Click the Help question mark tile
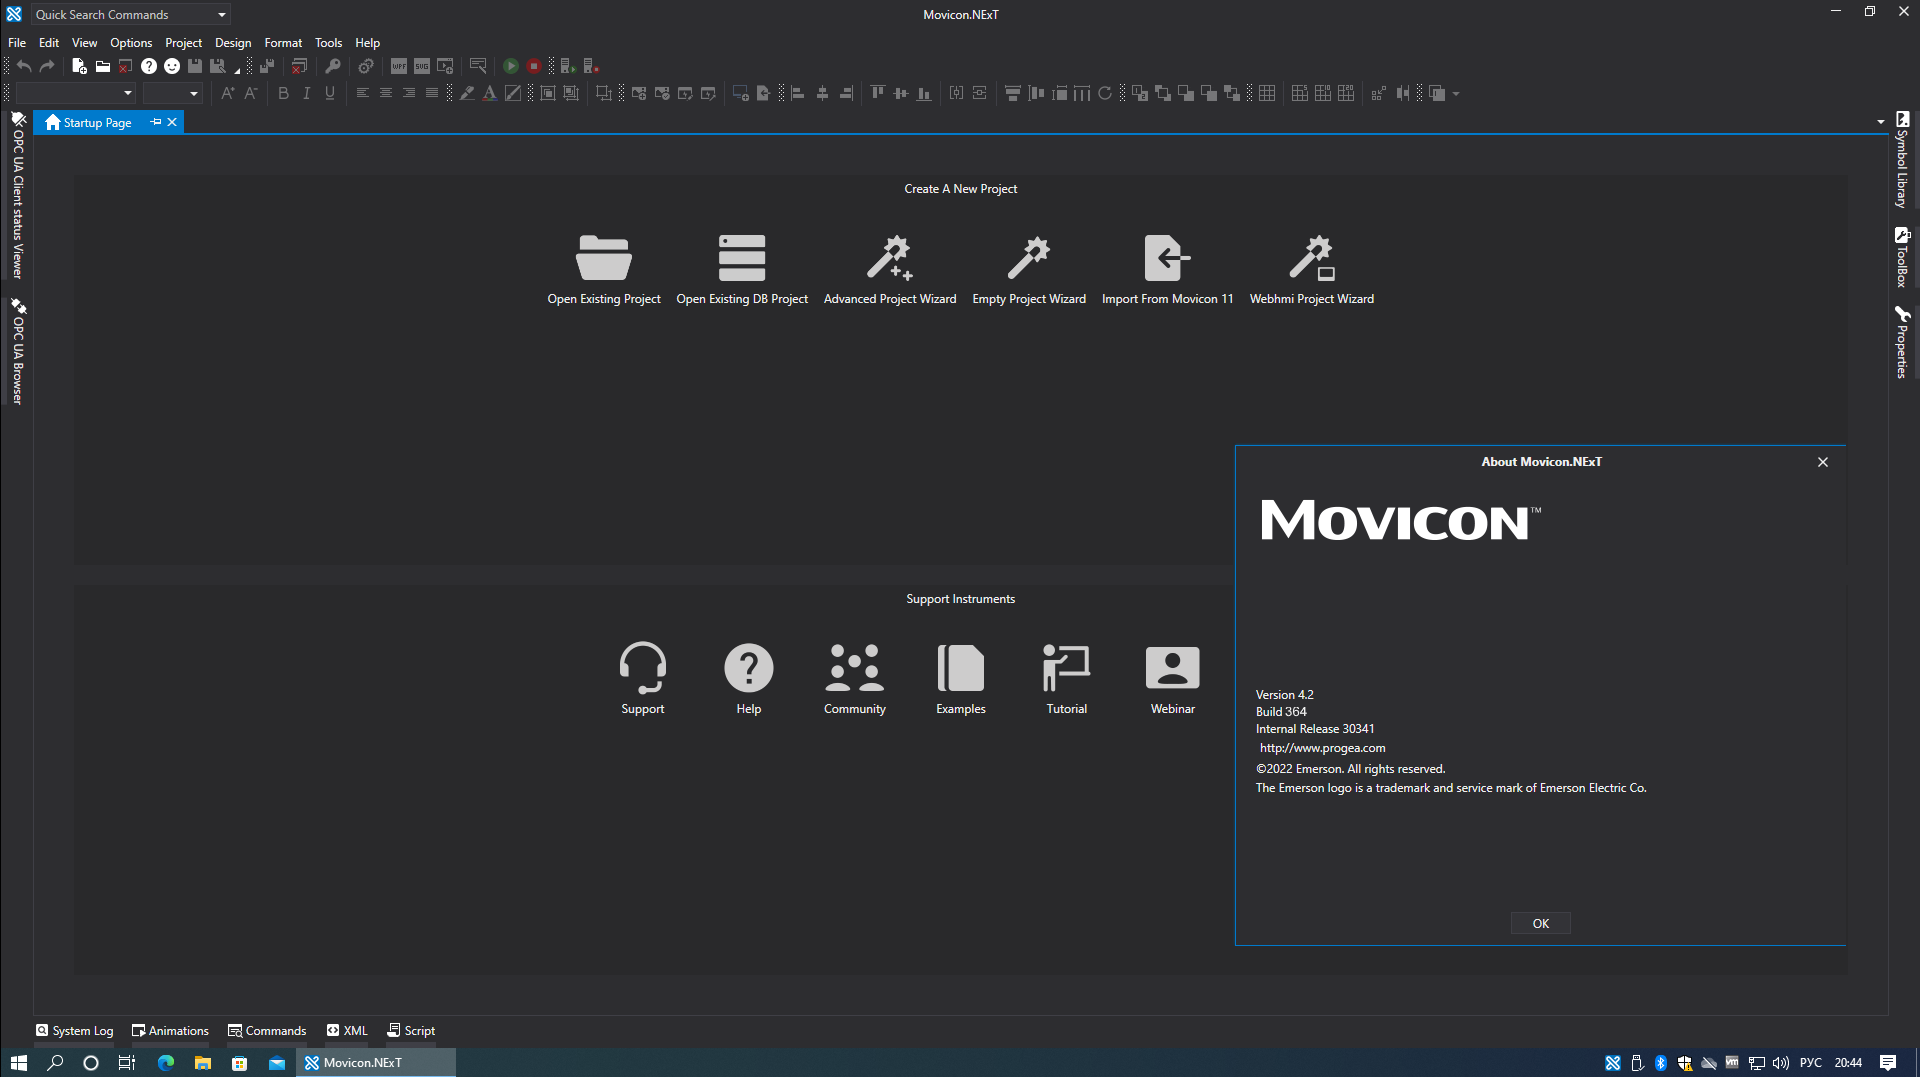The height and width of the screenshot is (1077, 1920). [x=749, y=668]
